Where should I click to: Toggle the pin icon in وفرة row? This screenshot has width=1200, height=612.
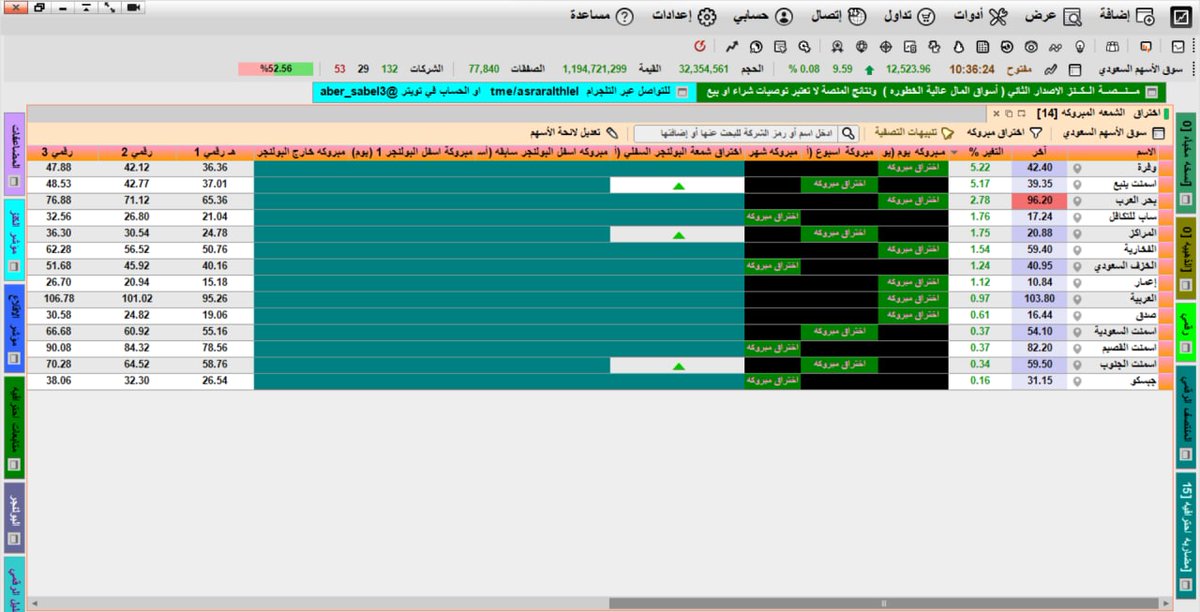1077,168
